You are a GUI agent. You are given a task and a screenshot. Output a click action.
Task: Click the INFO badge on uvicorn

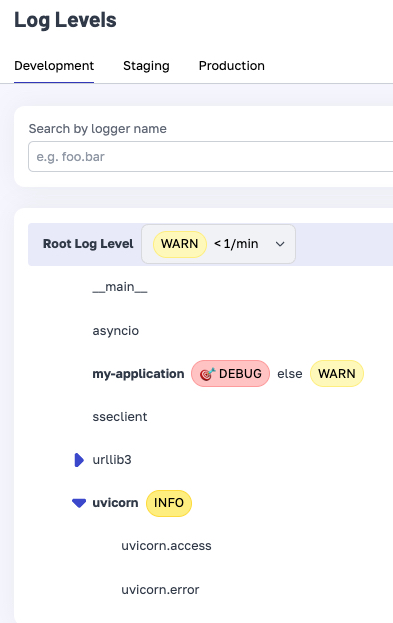tap(169, 503)
